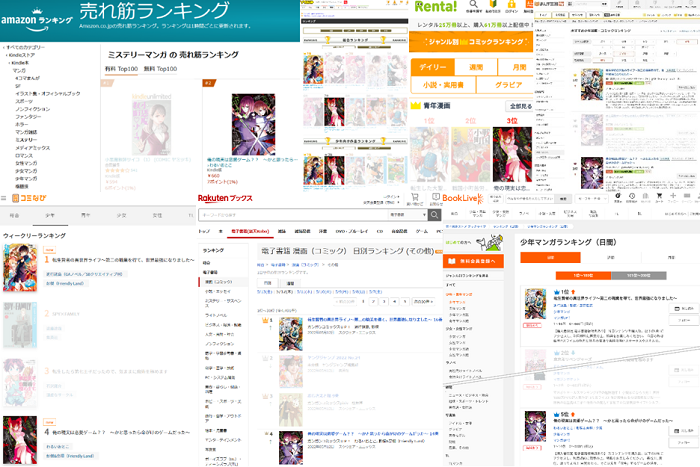Open Amazon #2 book cover thumbnail

point(253,125)
